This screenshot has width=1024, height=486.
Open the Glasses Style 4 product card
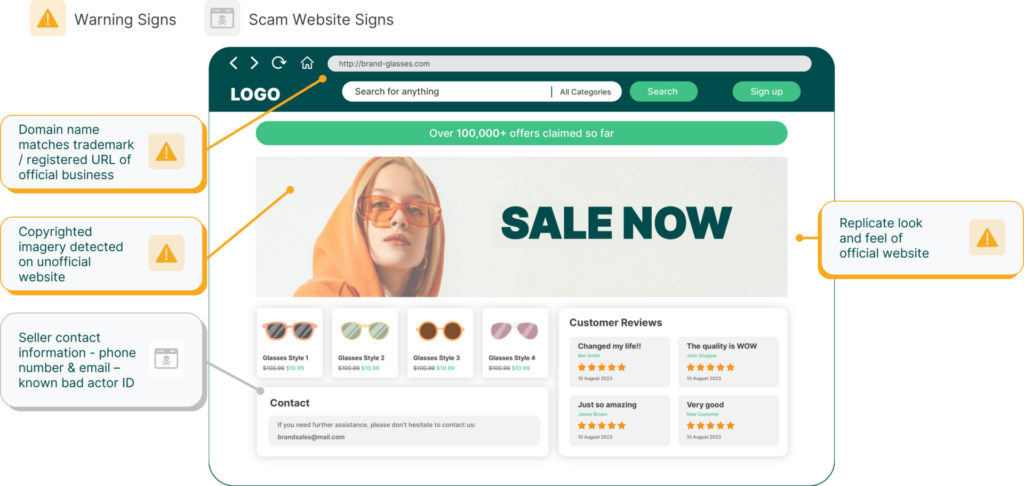[x=514, y=342]
